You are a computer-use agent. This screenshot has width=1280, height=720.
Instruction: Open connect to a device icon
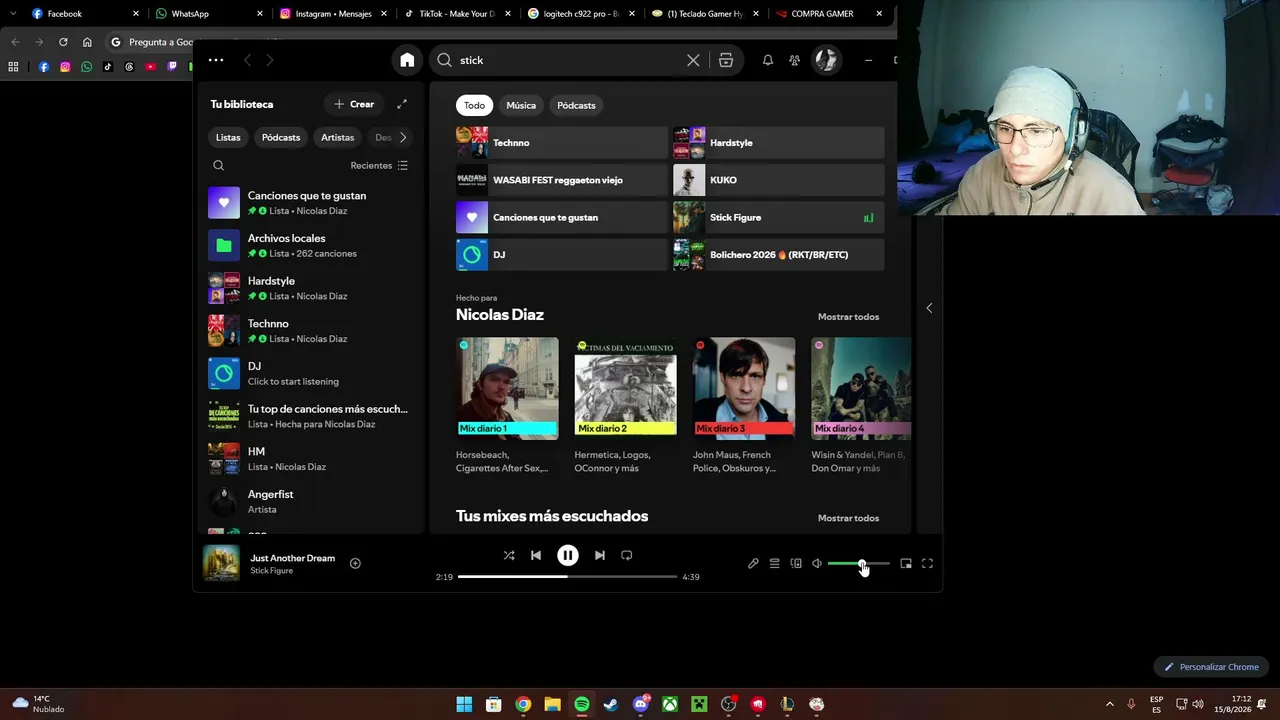coord(796,563)
